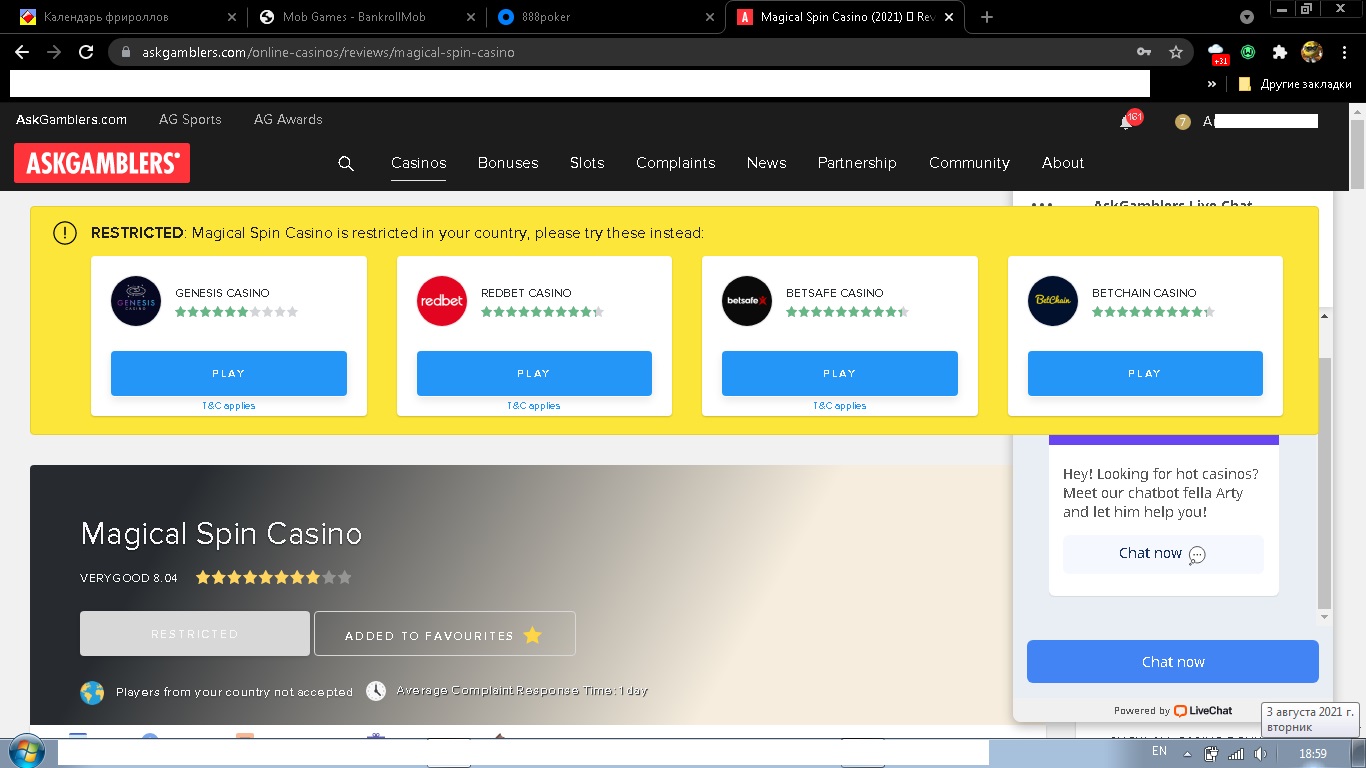This screenshot has height=768, width=1366.
Task: Open Другие закладки bookmarks folder
Action: (x=1295, y=85)
